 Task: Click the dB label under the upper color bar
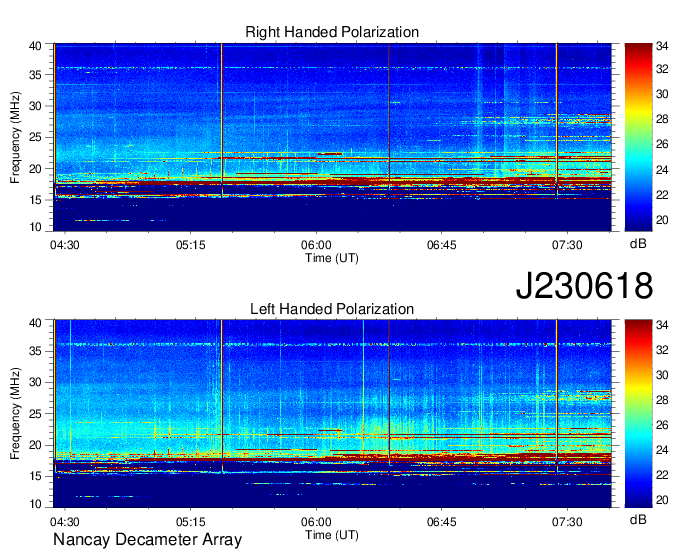(638, 244)
